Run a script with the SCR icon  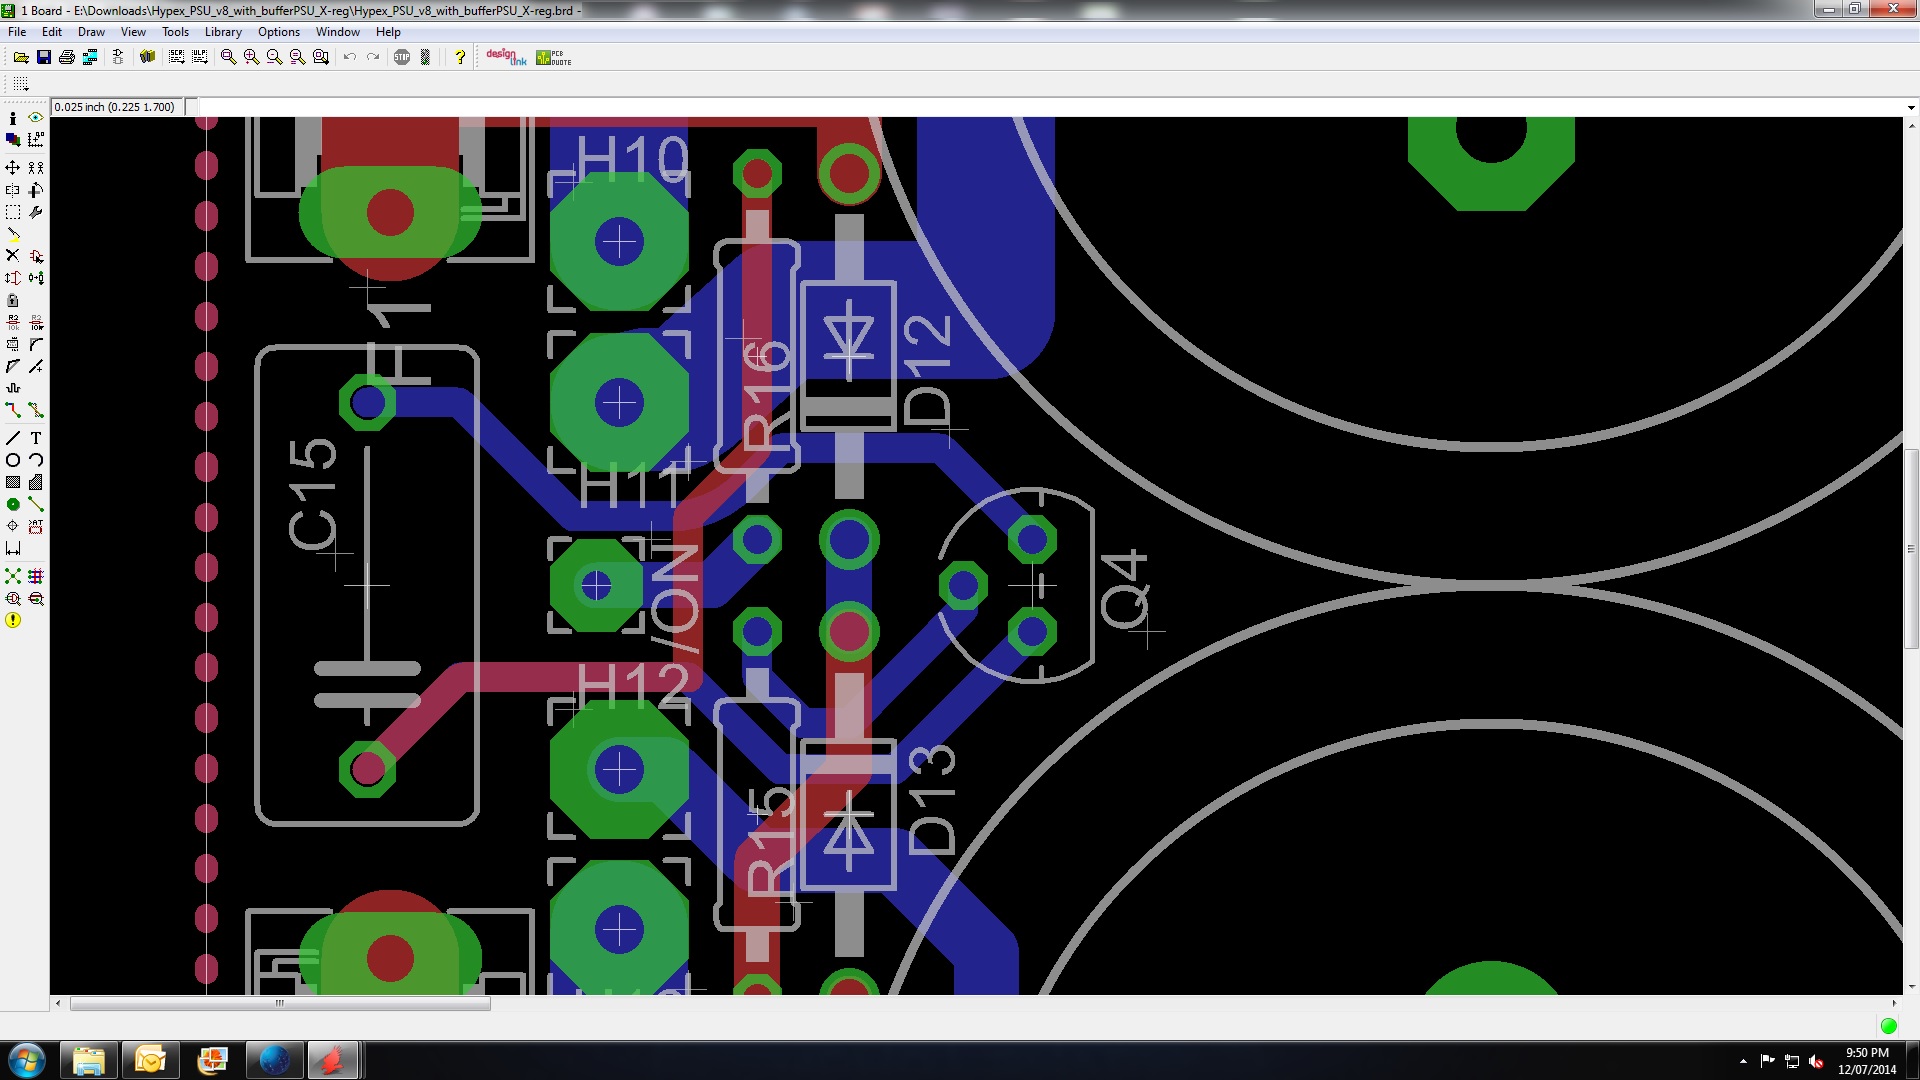tap(177, 57)
